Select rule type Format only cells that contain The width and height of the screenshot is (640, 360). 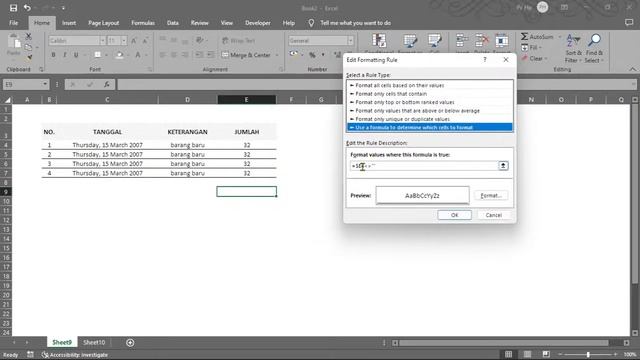(x=429, y=94)
